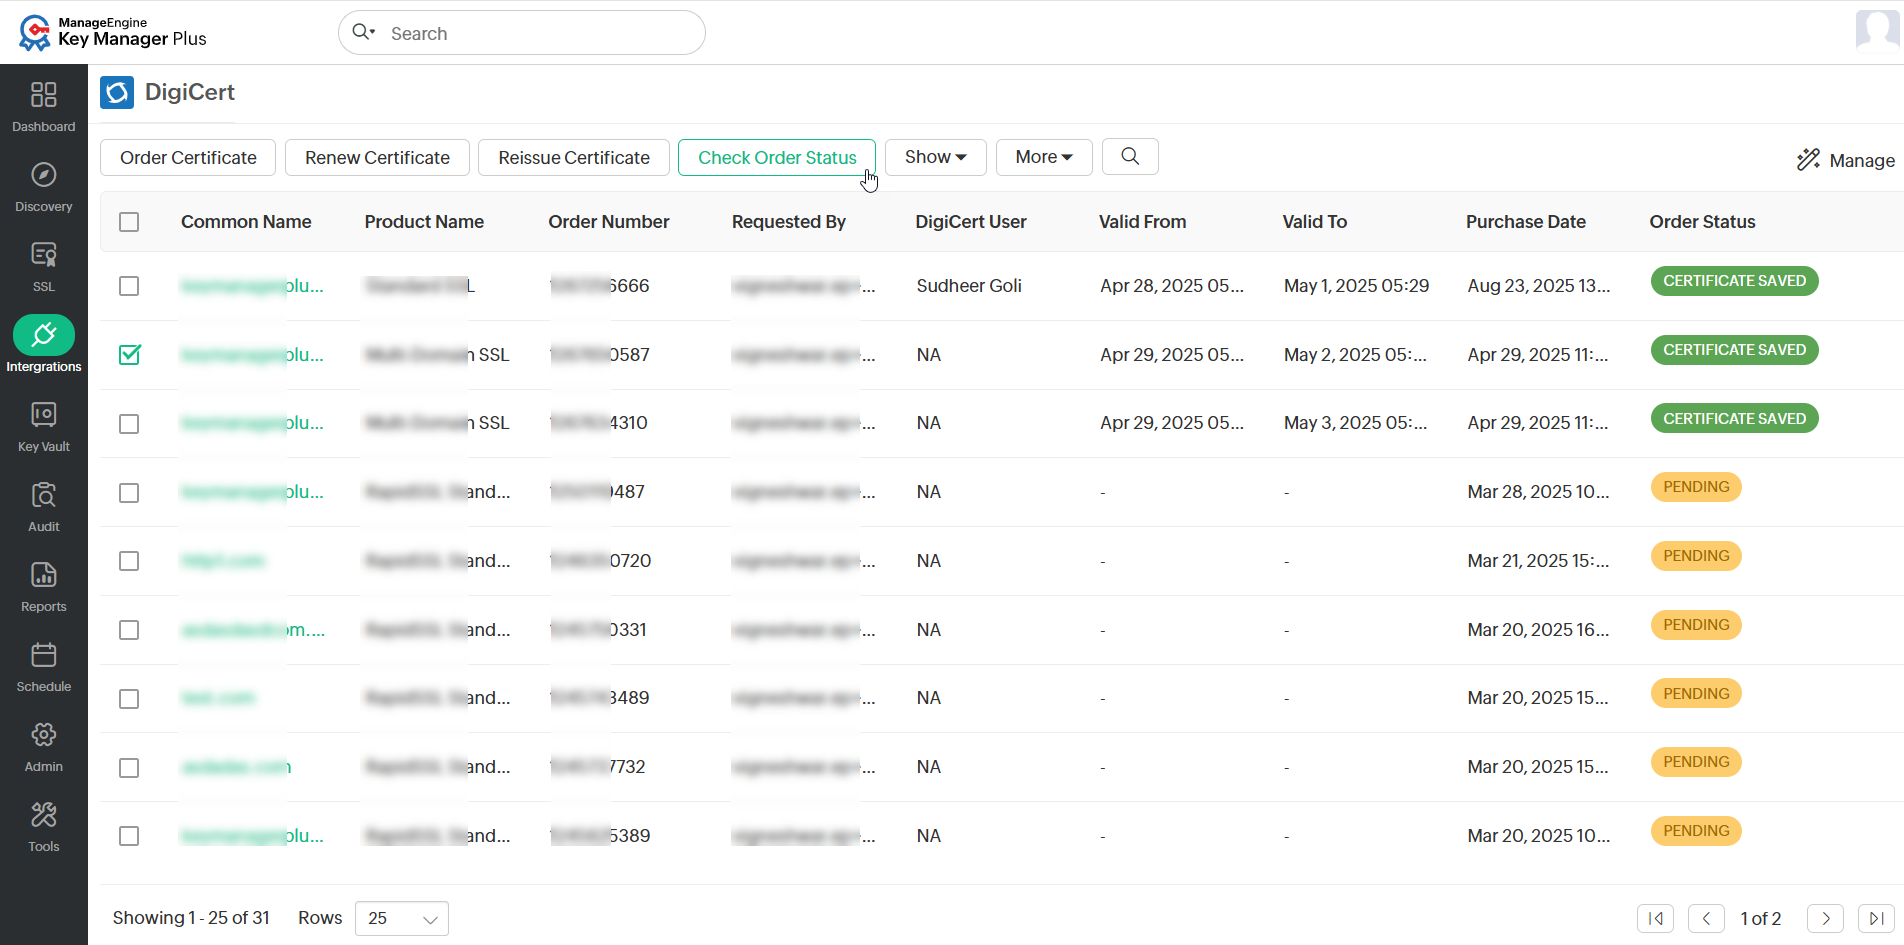Open the Dashboard sidebar icon

44,106
